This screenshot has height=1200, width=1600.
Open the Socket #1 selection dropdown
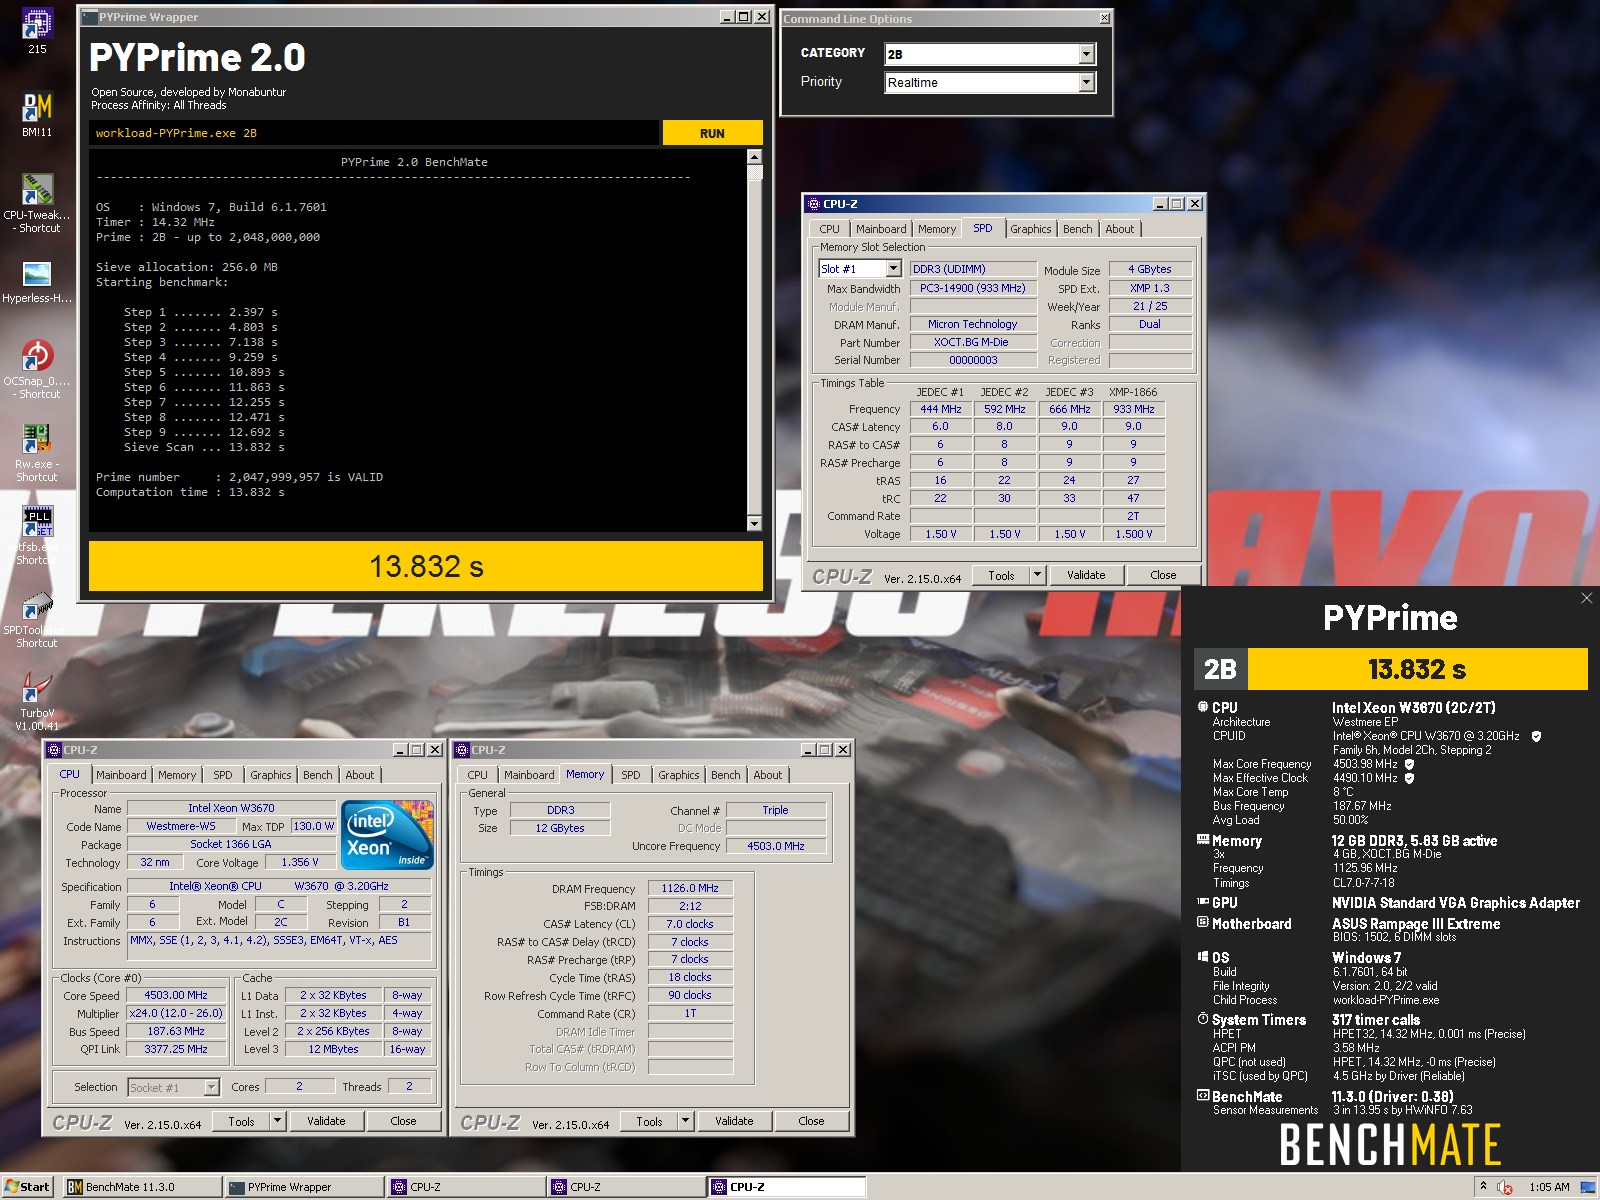[x=211, y=1087]
